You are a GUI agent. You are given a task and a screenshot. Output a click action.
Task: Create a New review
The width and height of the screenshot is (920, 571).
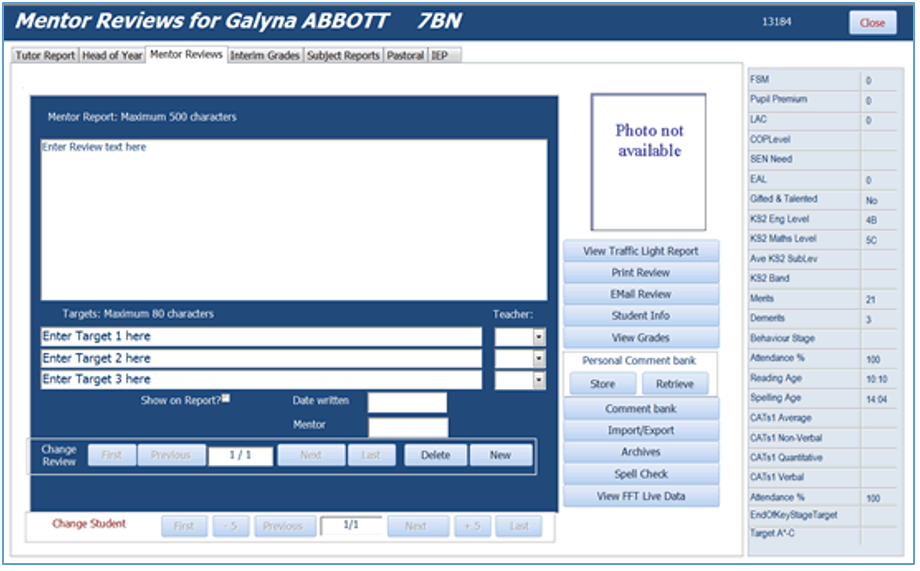tap(500, 455)
